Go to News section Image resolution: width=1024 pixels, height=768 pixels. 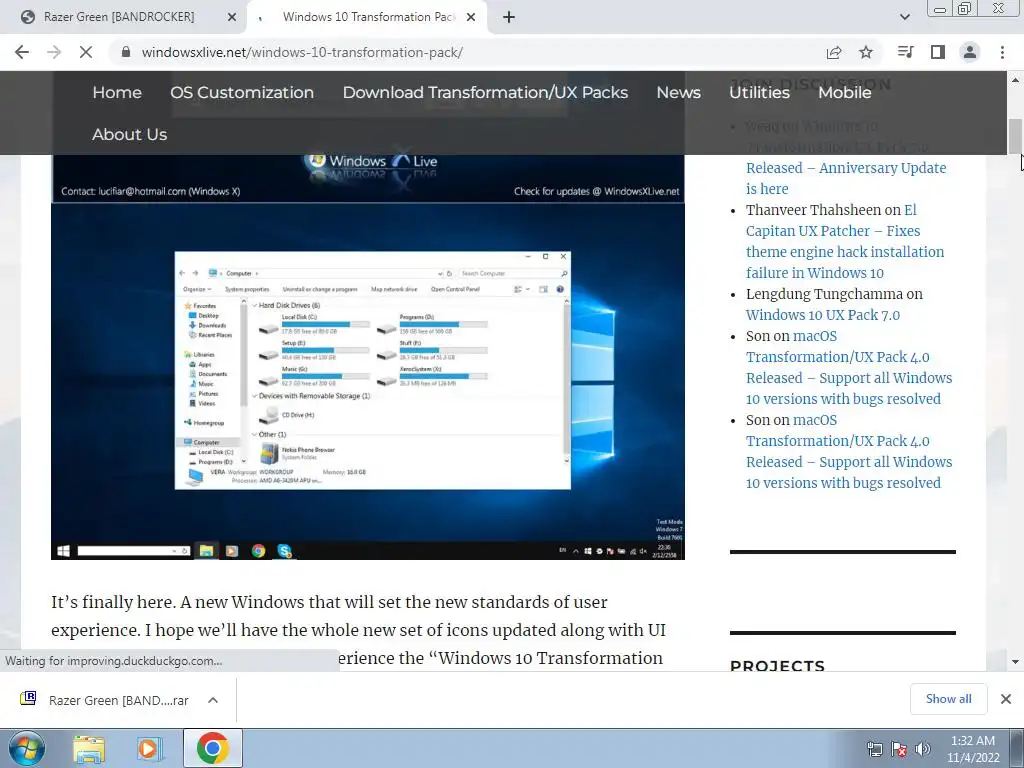[x=679, y=92]
